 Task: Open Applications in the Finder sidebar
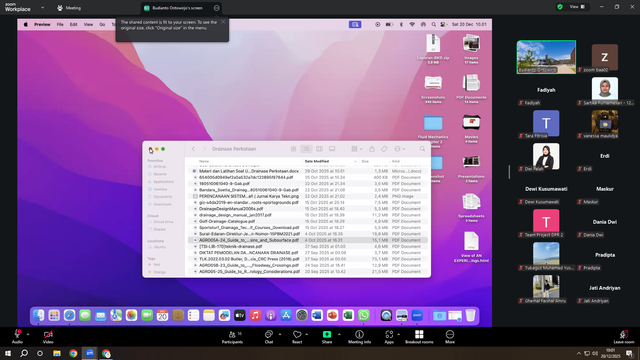[x=164, y=182]
